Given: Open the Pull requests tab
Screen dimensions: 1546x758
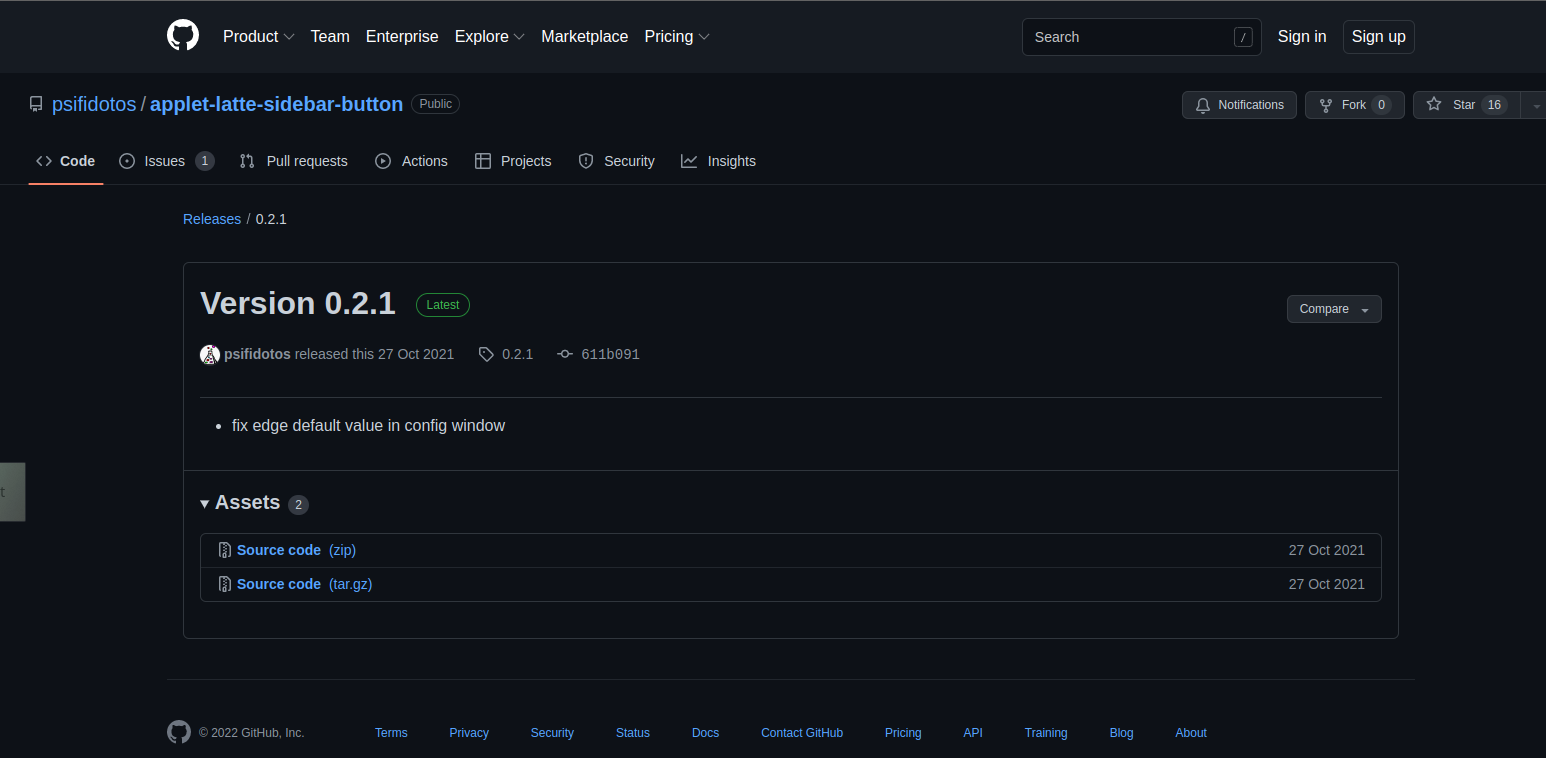Looking at the screenshot, I should click(294, 161).
